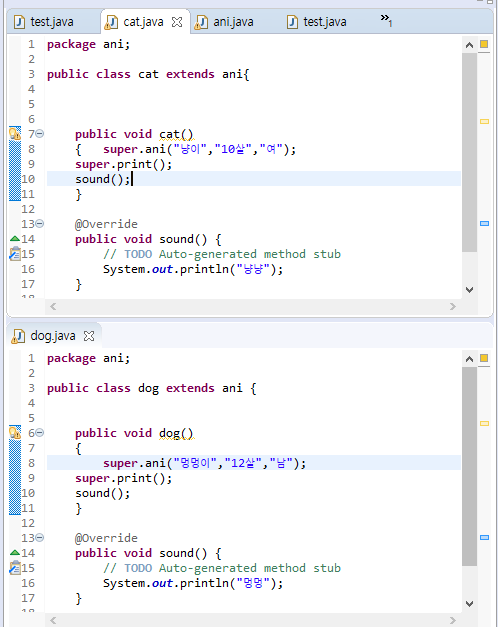Collapse the @Override block at line 13 in cat.java

(x=40, y=224)
